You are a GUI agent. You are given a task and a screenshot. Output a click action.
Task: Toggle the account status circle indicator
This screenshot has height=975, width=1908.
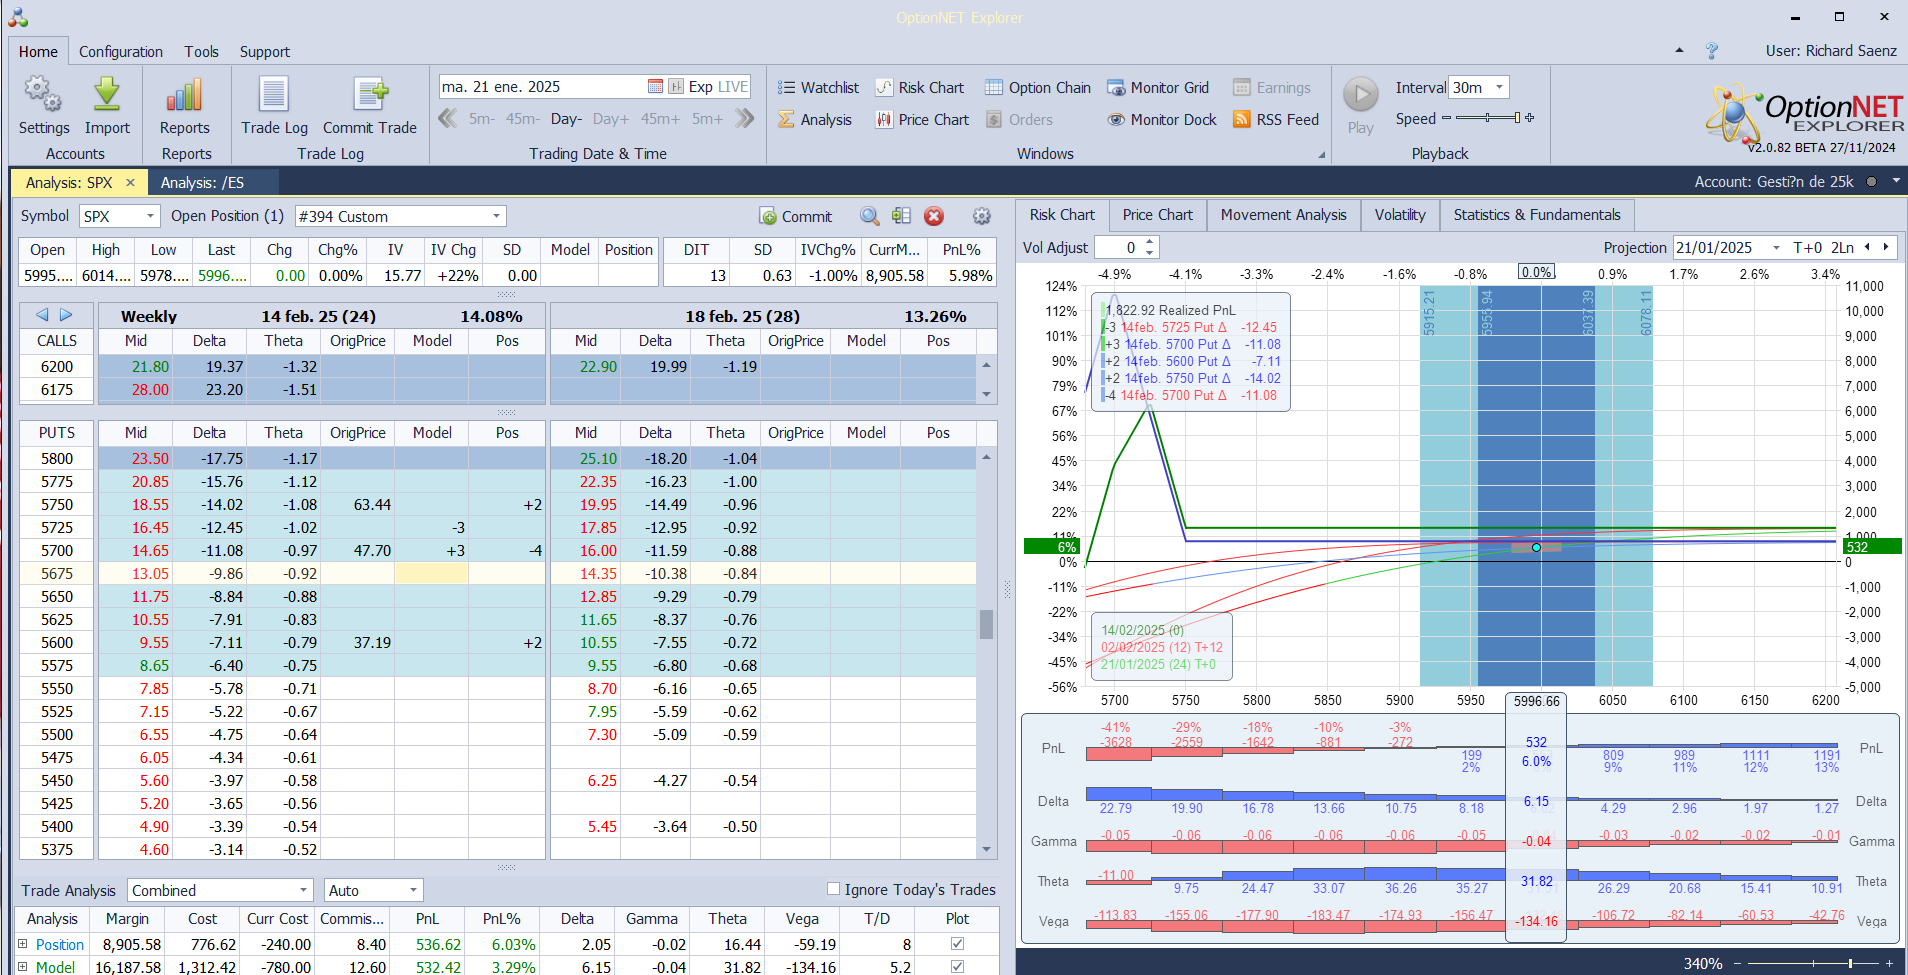pyautogui.click(x=1871, y=182)
